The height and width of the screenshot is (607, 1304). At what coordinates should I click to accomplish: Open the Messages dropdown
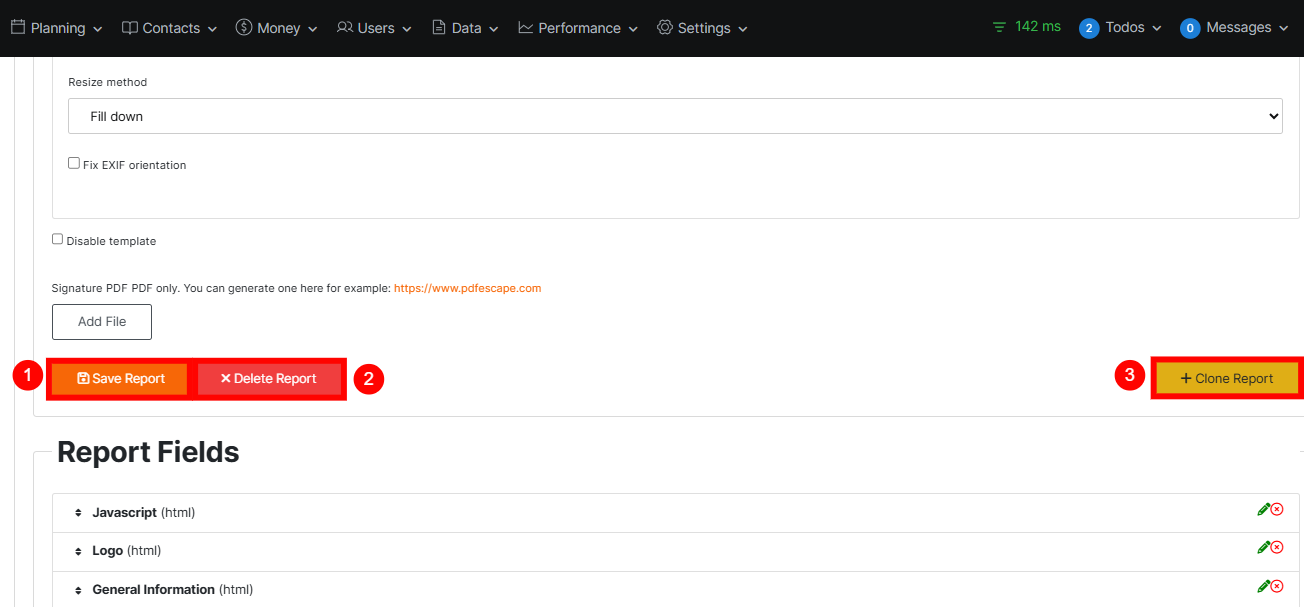(x=1234, y=28)
